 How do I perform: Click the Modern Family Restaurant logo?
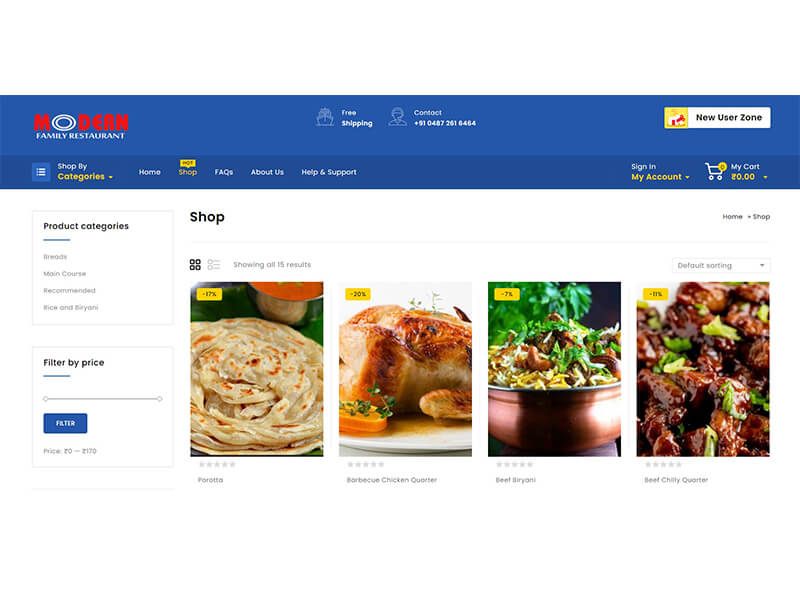(81, 126)
